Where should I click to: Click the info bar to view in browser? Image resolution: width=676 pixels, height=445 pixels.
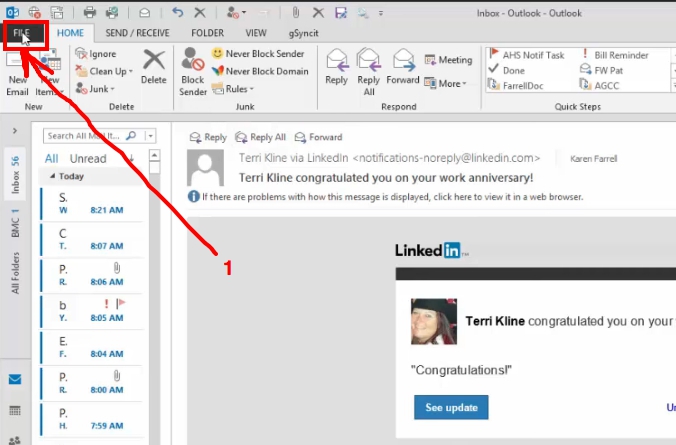point(386,197)
